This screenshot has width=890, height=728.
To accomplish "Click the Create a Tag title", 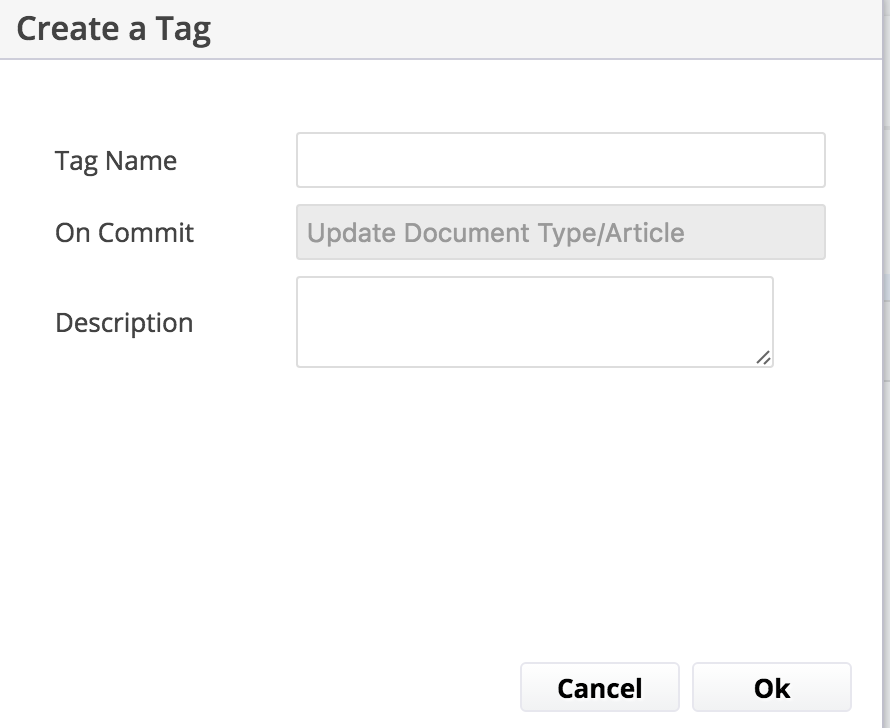I will pos(114,29).
